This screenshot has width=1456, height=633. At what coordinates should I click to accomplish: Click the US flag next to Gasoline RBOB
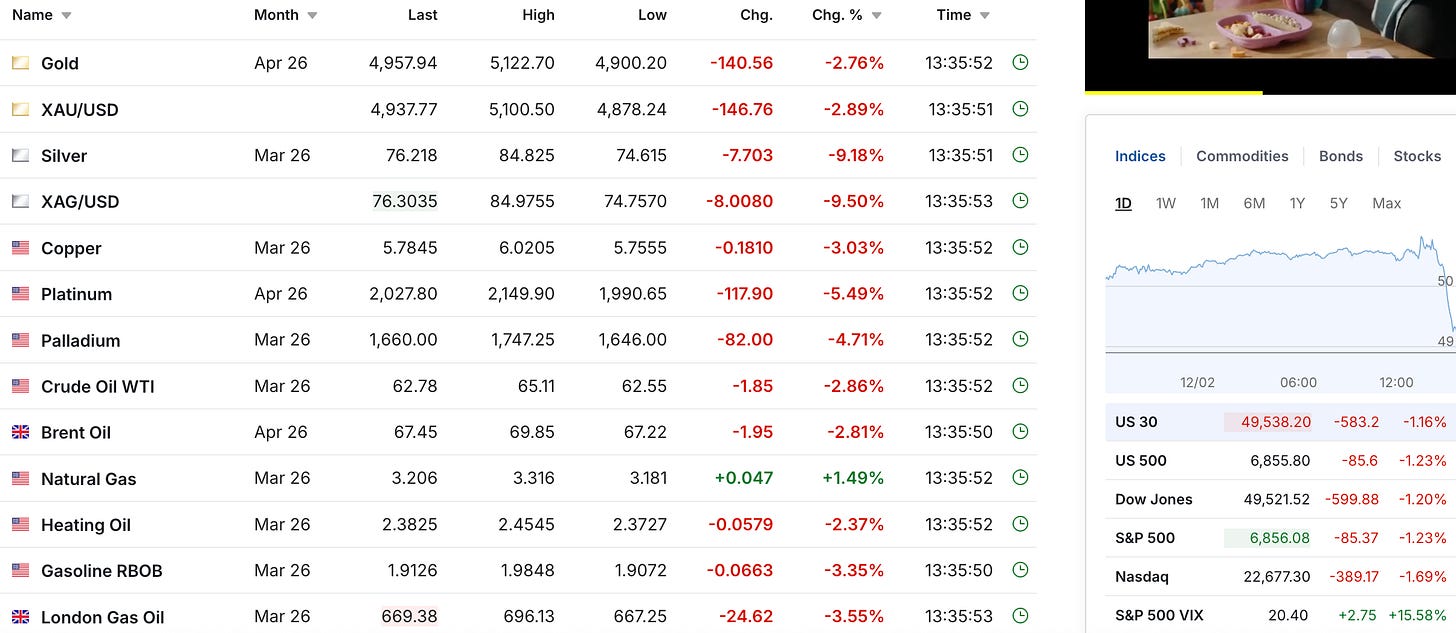[x=20, y=570]
